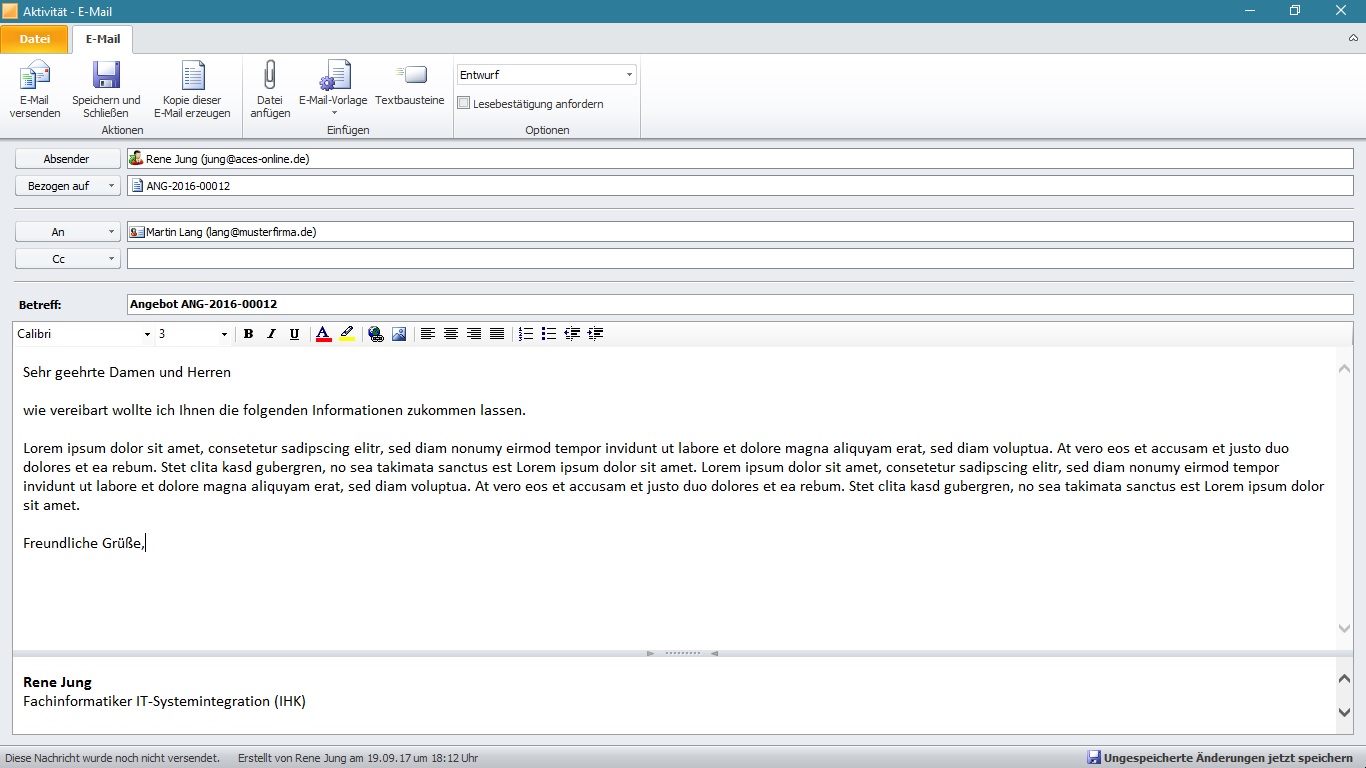Center-align the email text
Viewport: 1366px width, 768px height.
click(x=451, y=334)
